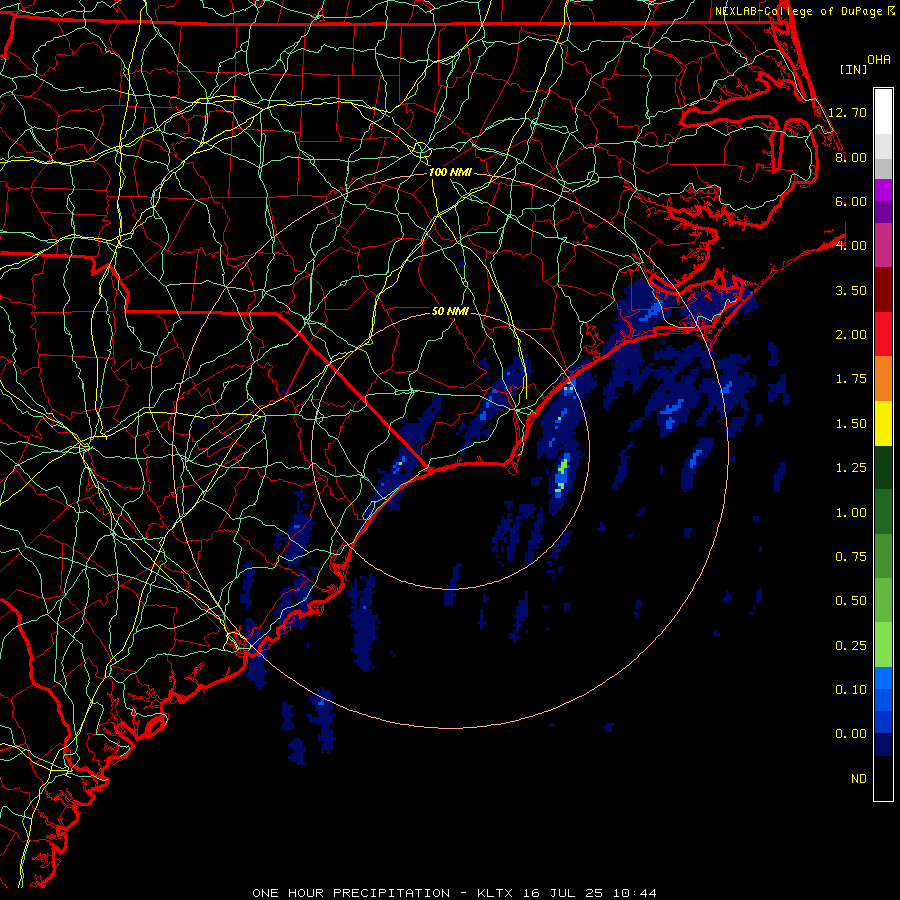Click the '0.10' legend value
Screen dimensions: 900x900
[x=851, y=690]
